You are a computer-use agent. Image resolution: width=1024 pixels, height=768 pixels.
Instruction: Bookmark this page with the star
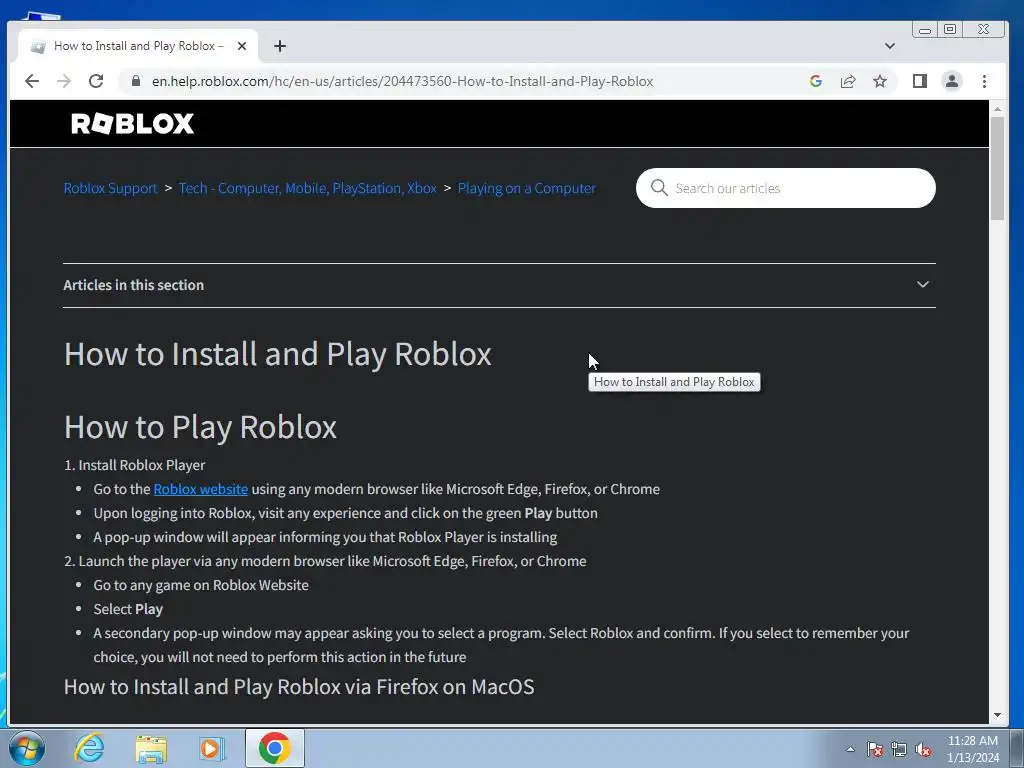(x=880, y=81)
